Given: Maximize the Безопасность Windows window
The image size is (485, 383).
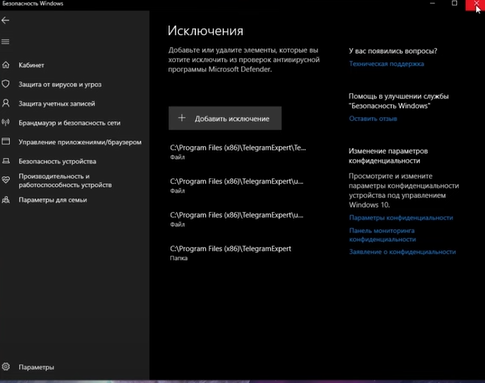Looking at the screenshot, I should click(454, 3).
